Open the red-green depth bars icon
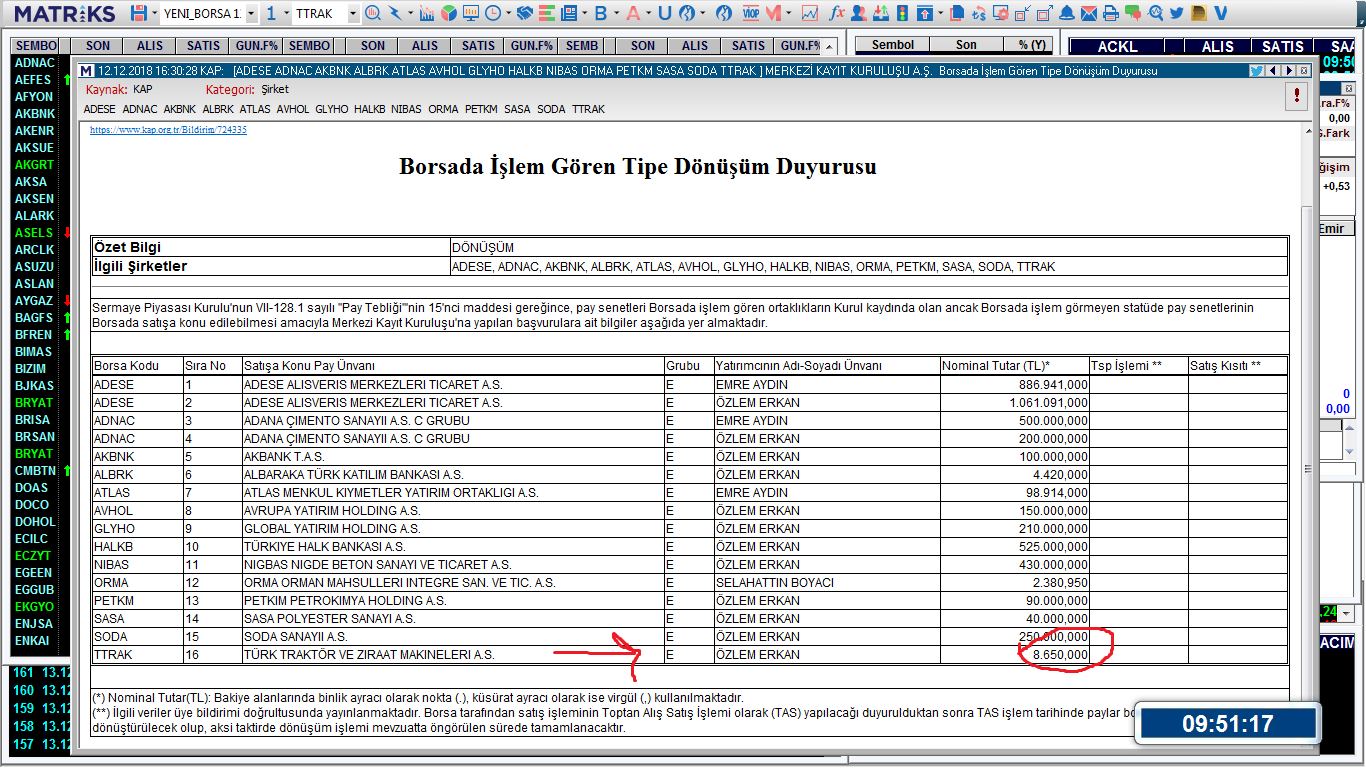The width and height of the screenshot is (1366, 768). pos(547,13)
